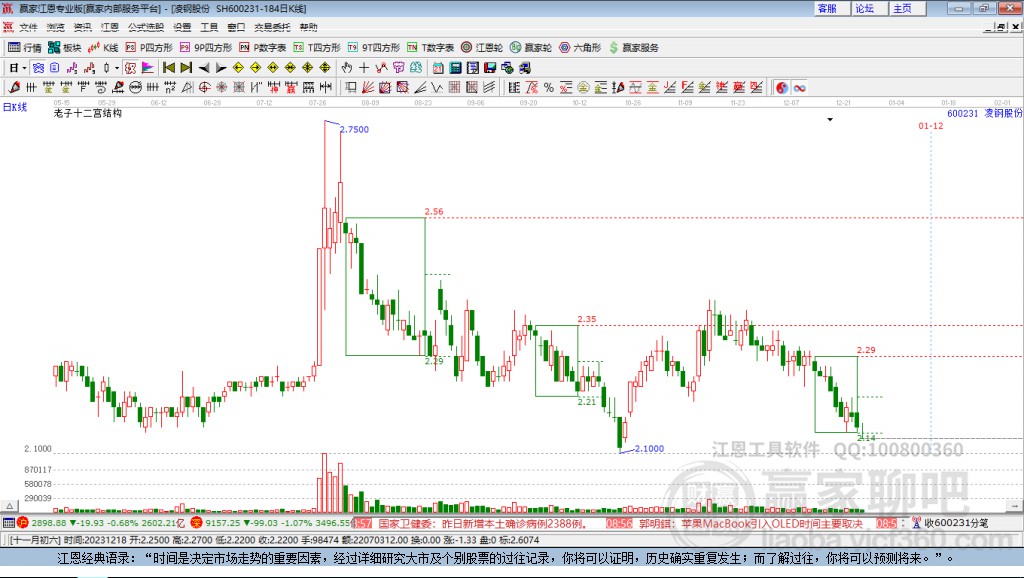Click the 国家卫健委 news ticker item
The image size is (1024, 578).
[x=482, y=523]
